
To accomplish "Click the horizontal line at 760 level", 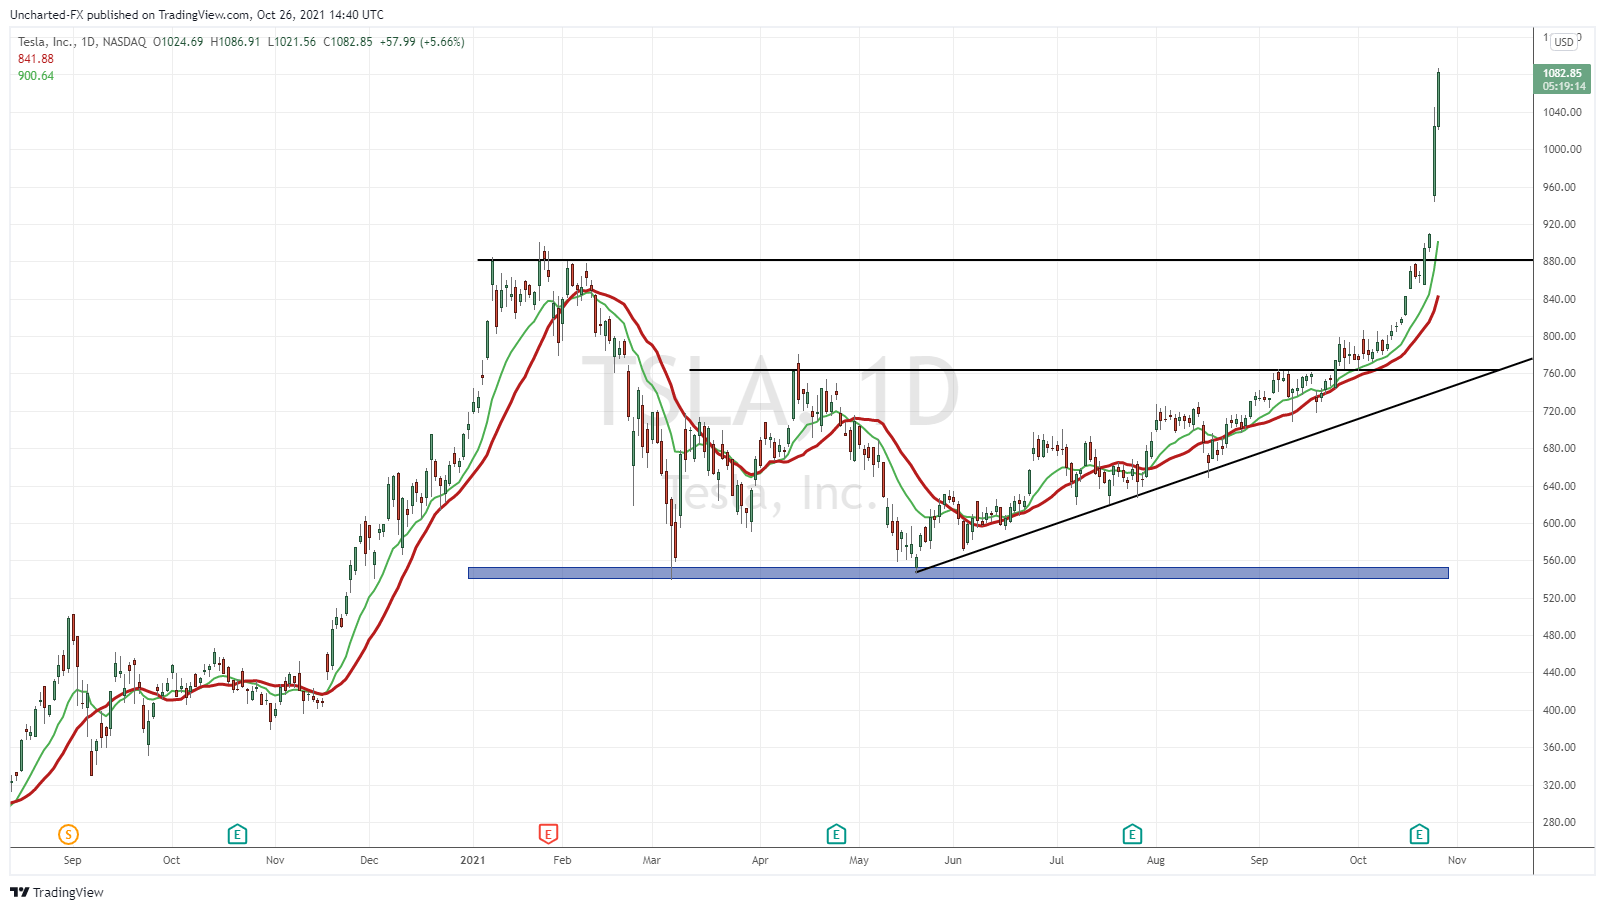I will pos(1095,370).
